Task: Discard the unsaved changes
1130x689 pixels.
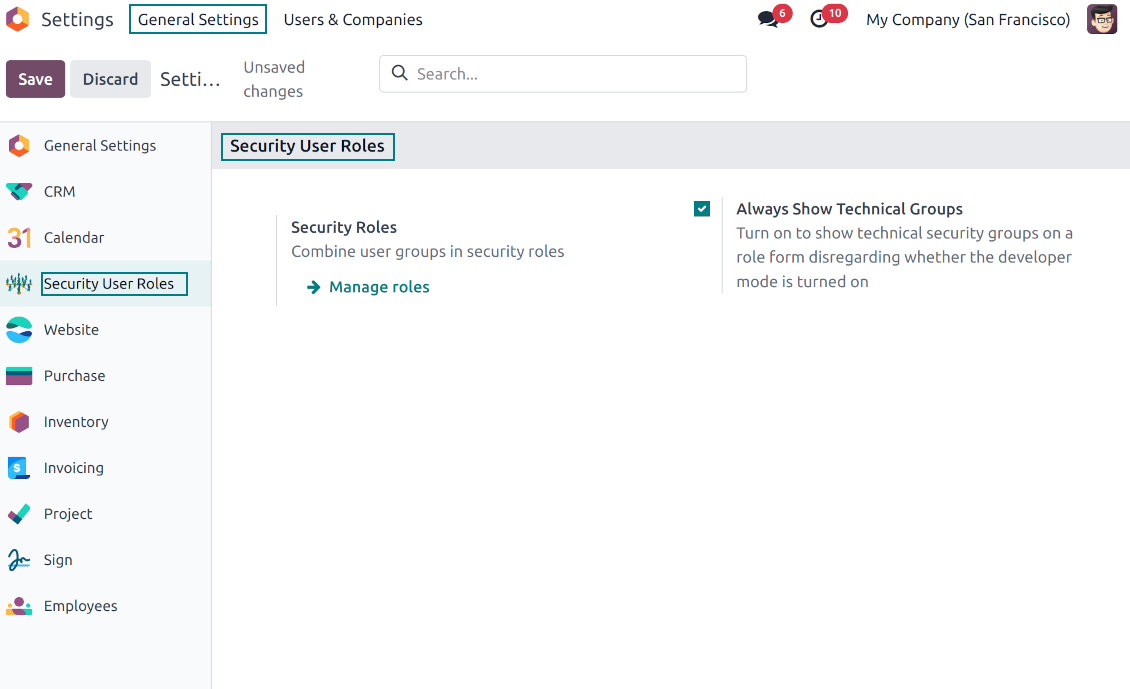Action: (x=110, y=79)
